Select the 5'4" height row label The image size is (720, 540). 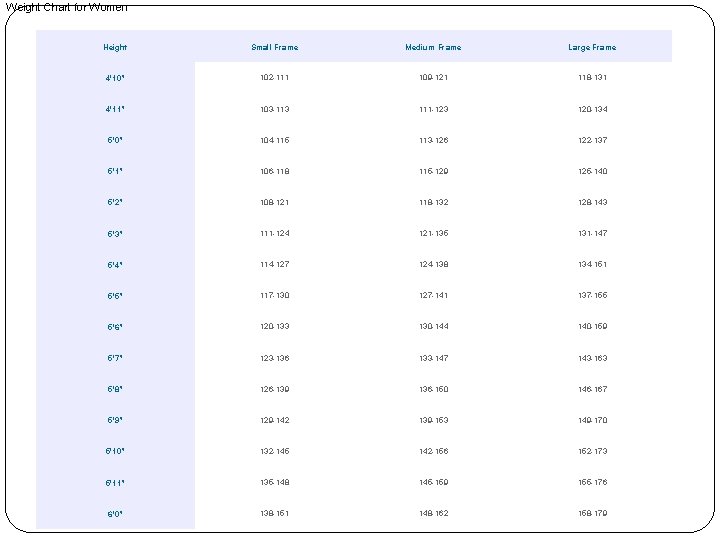115,265
